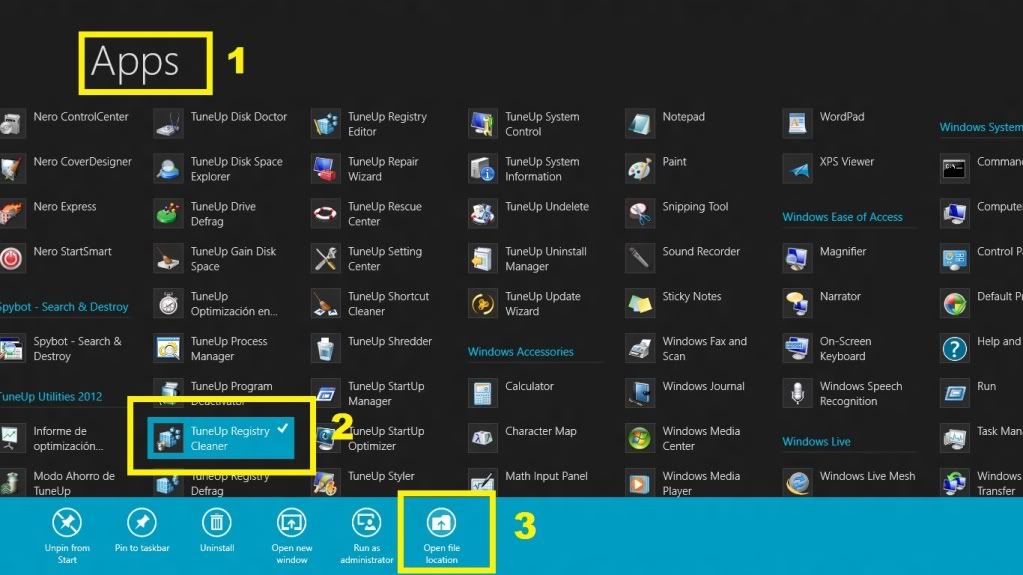The width and height of the screenshot is (1023, 575).
Task: Click the Uninstall trash icon
Action: 217,523
